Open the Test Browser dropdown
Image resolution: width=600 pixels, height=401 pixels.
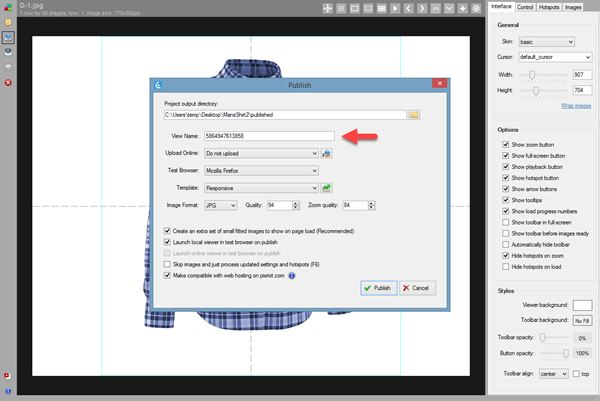pos(260,170)
